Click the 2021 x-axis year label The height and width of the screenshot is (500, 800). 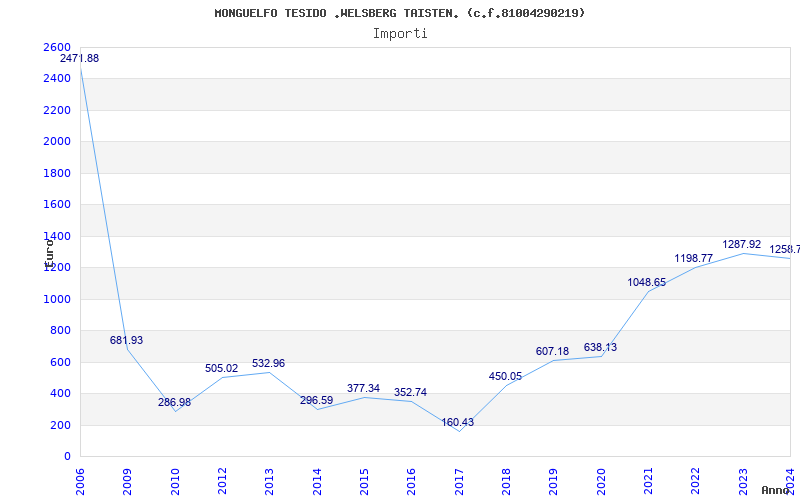[x=648, y=482]
